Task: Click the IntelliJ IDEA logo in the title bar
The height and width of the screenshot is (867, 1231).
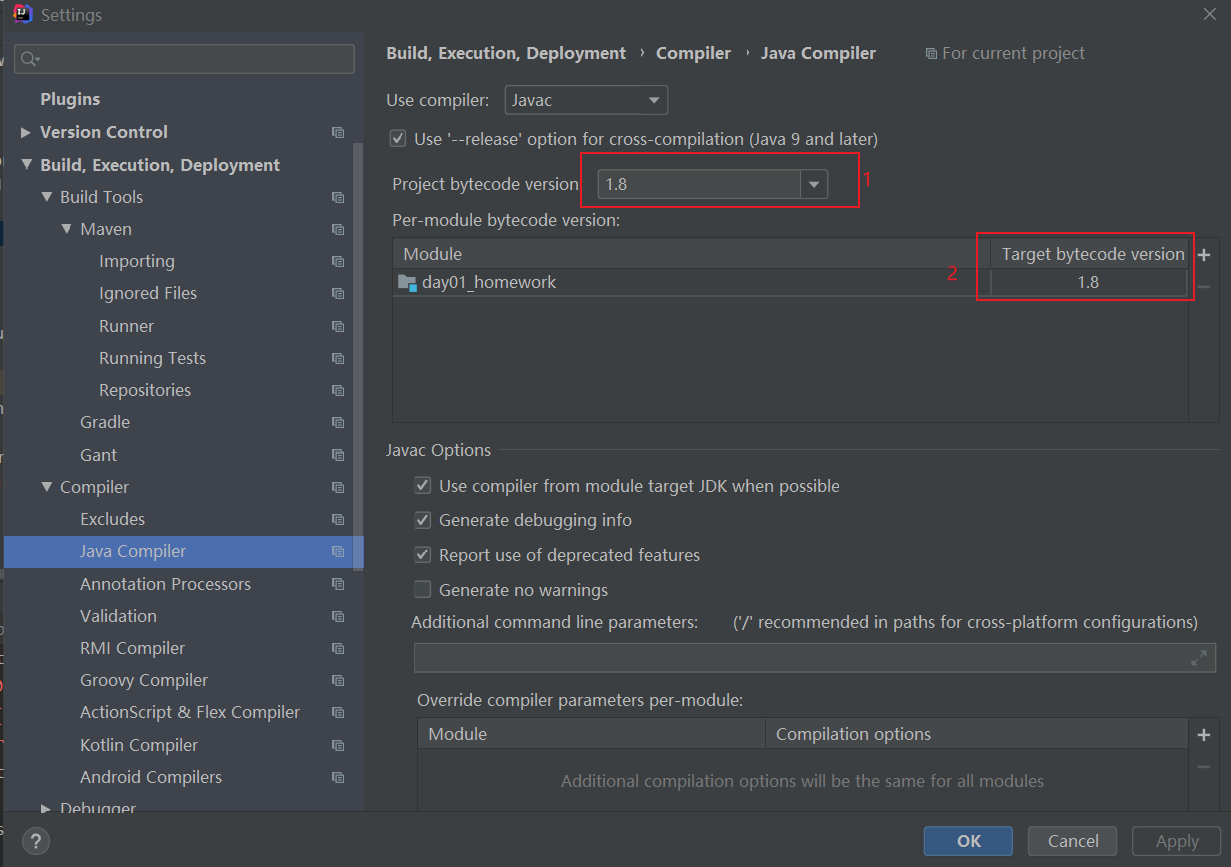Action: click(x=20, y=14)
